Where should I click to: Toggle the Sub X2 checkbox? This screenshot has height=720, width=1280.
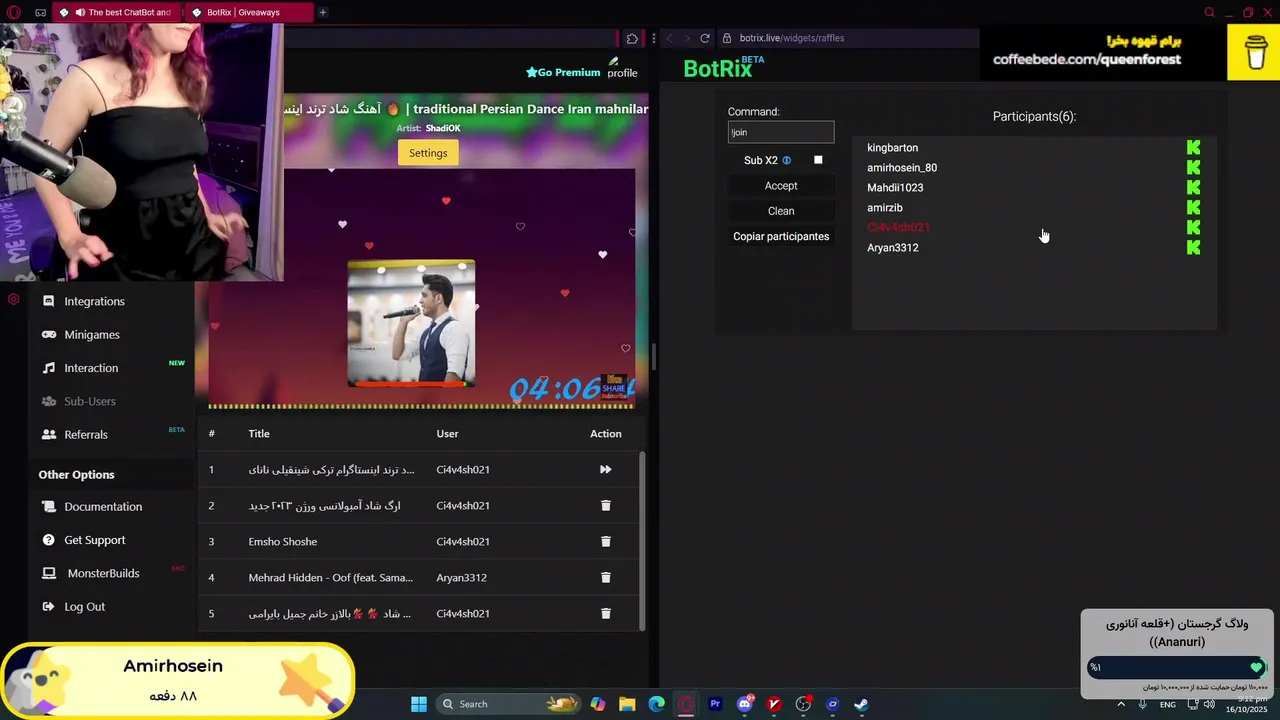click(x=818, y=160)
